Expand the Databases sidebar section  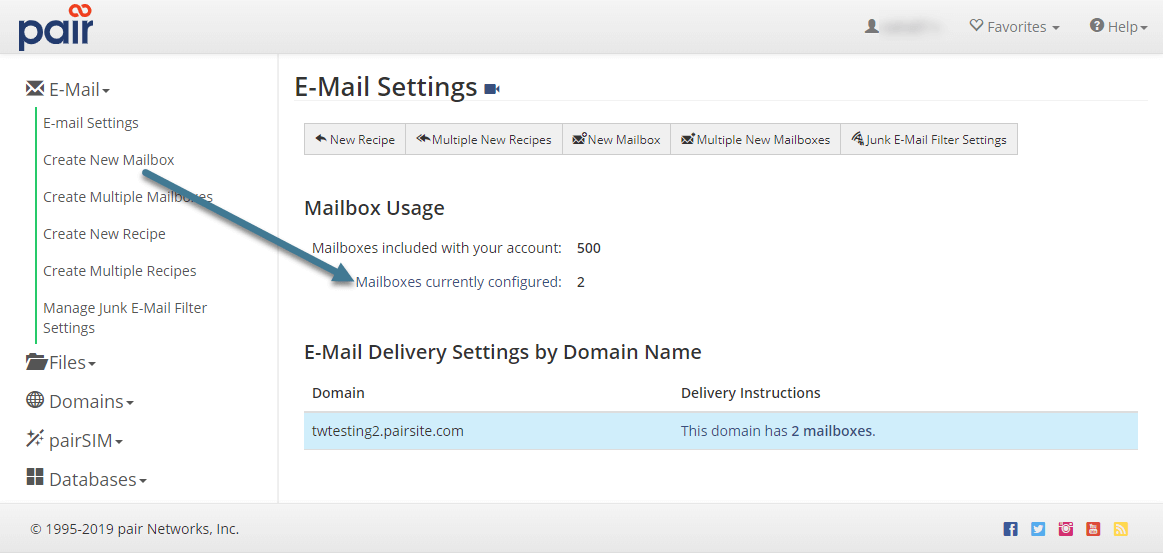pos(86,480)
